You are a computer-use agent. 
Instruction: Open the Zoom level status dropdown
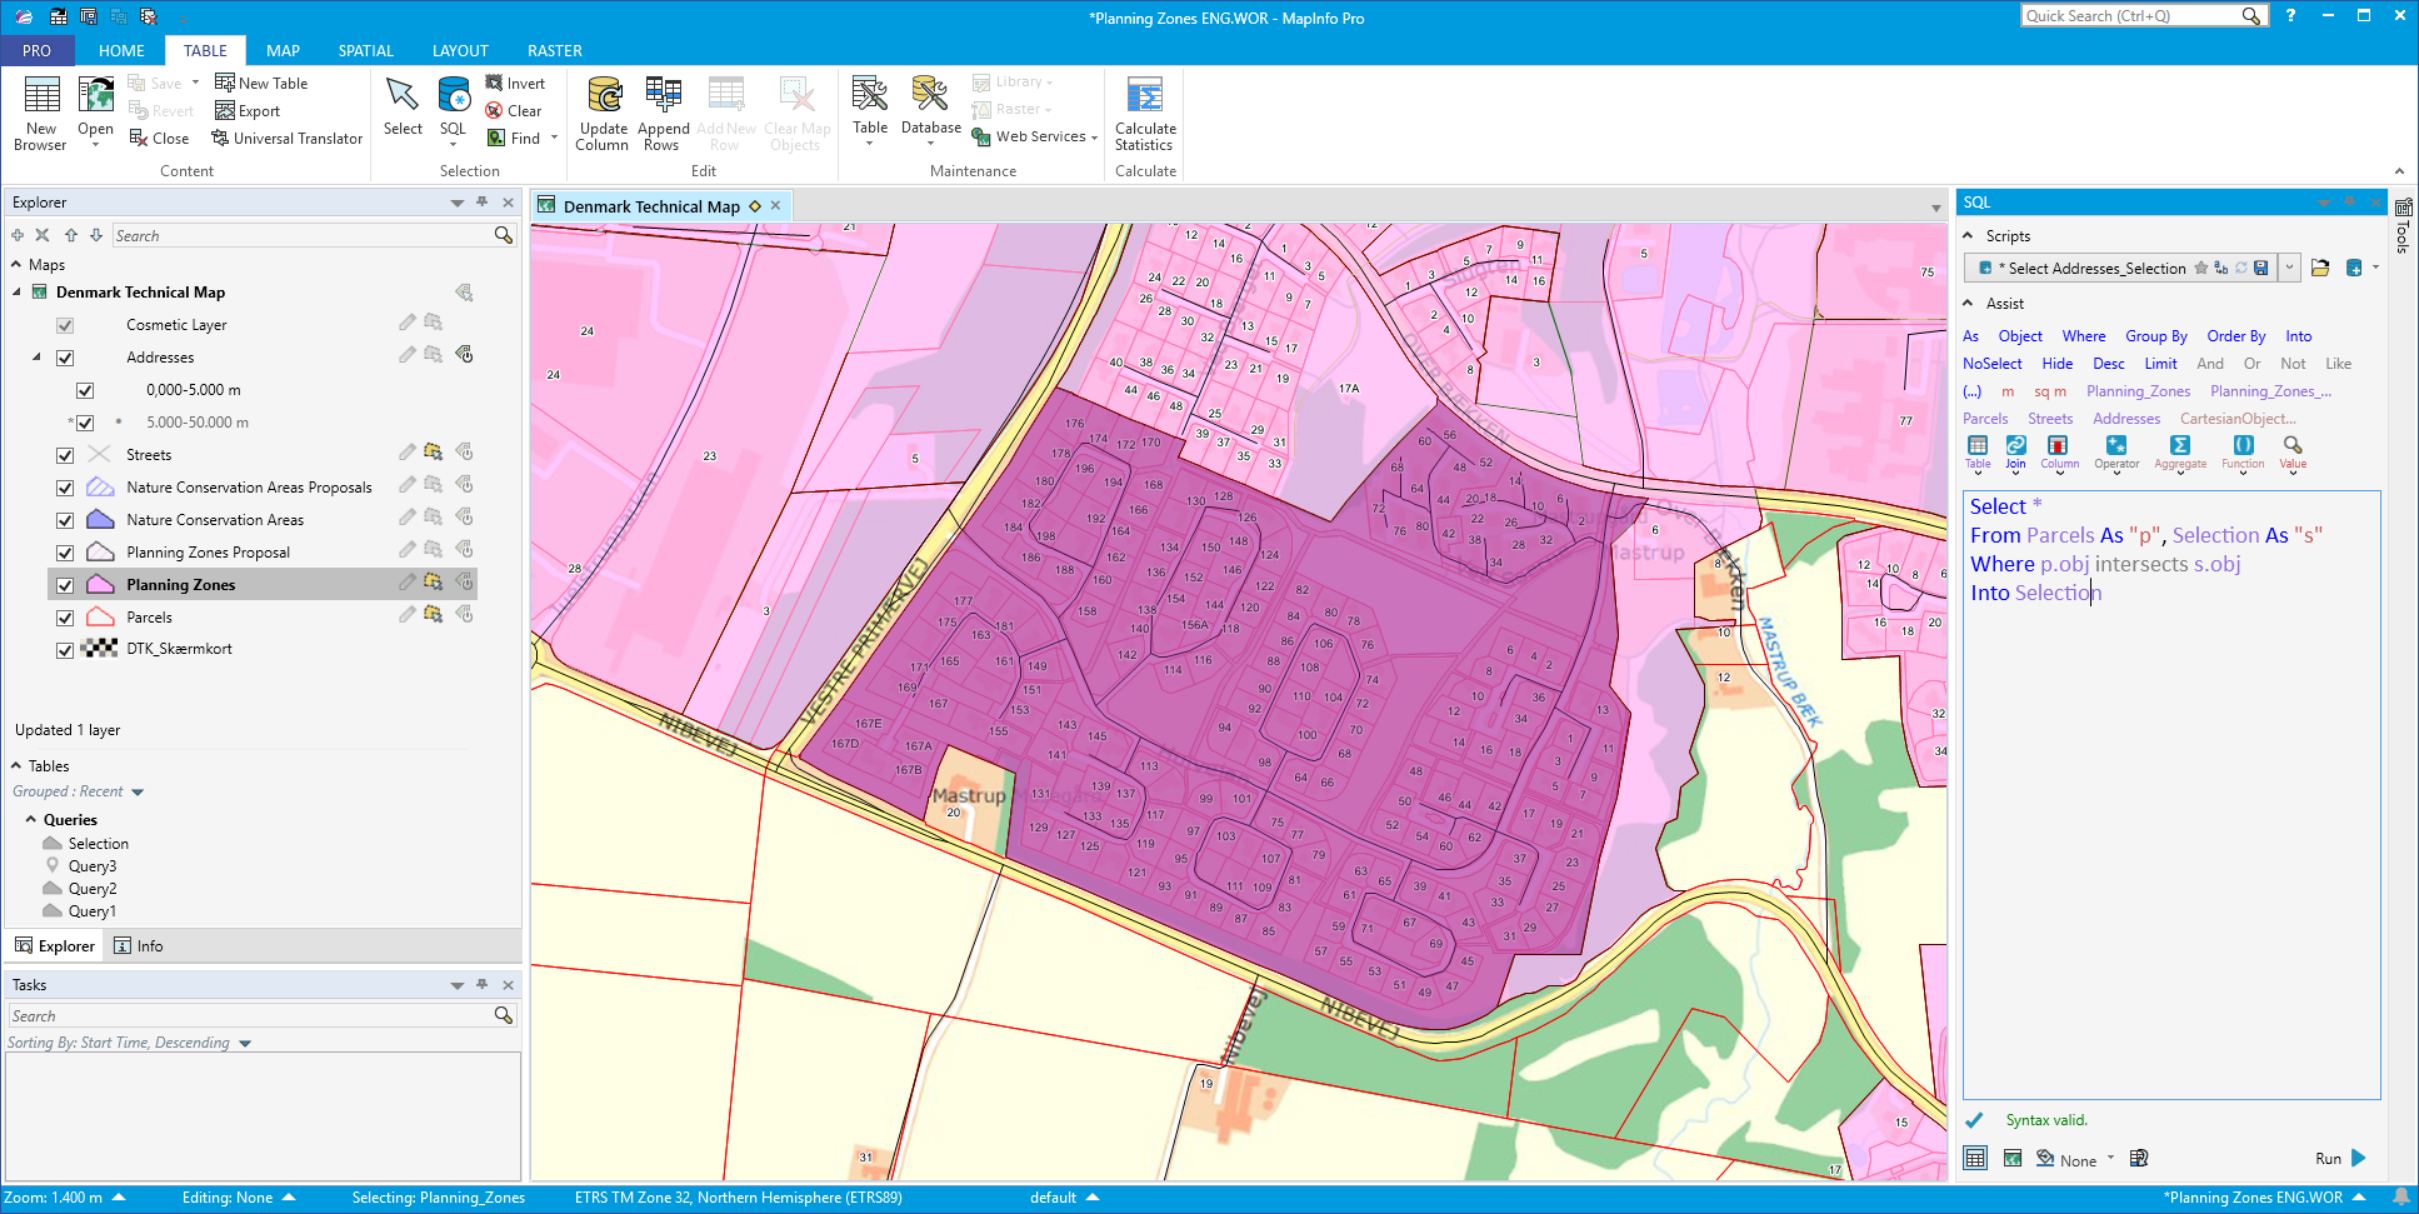(119, 1197)
